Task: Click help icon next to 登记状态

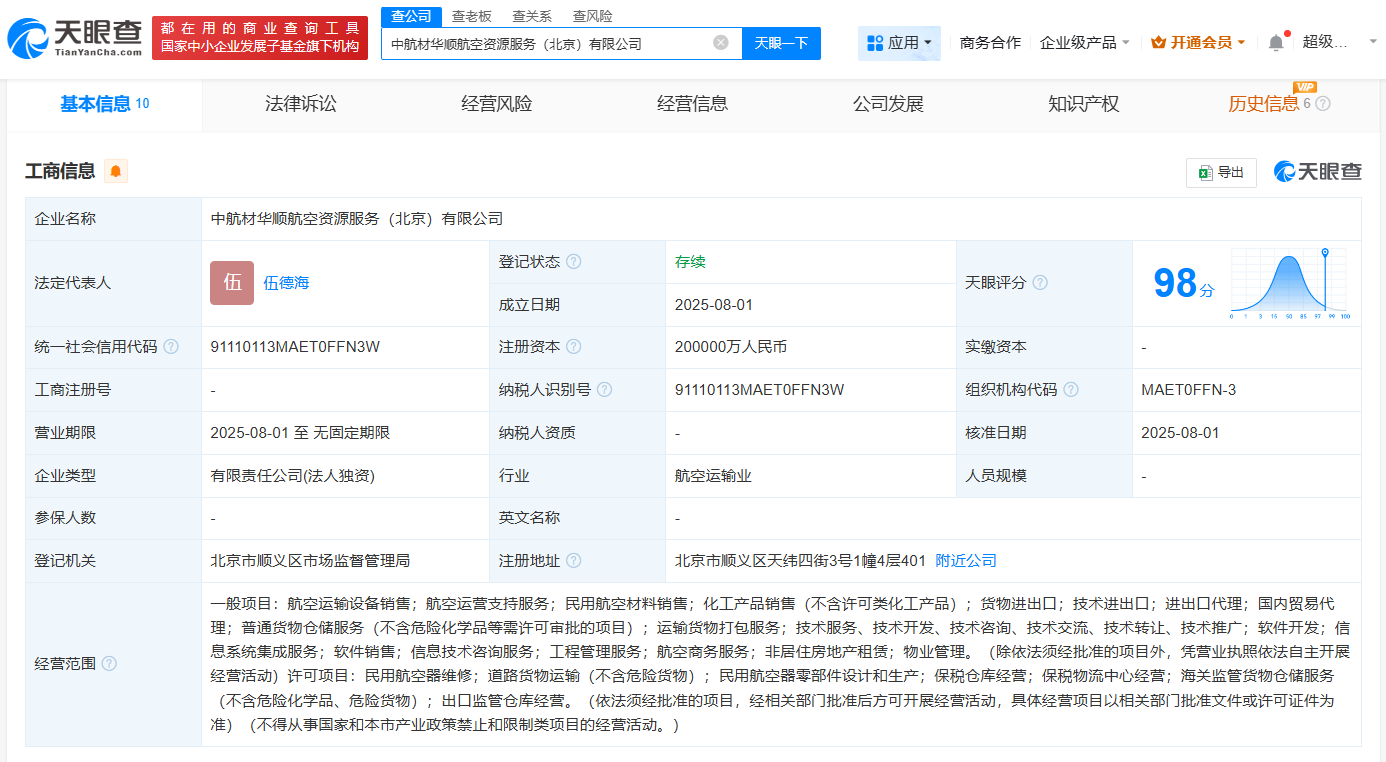Action: pos(573,262)
